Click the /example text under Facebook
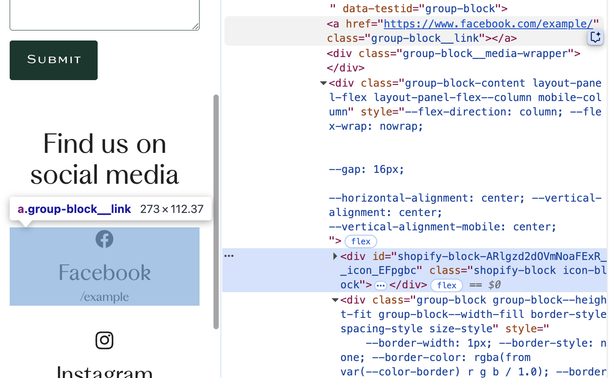 104,297
